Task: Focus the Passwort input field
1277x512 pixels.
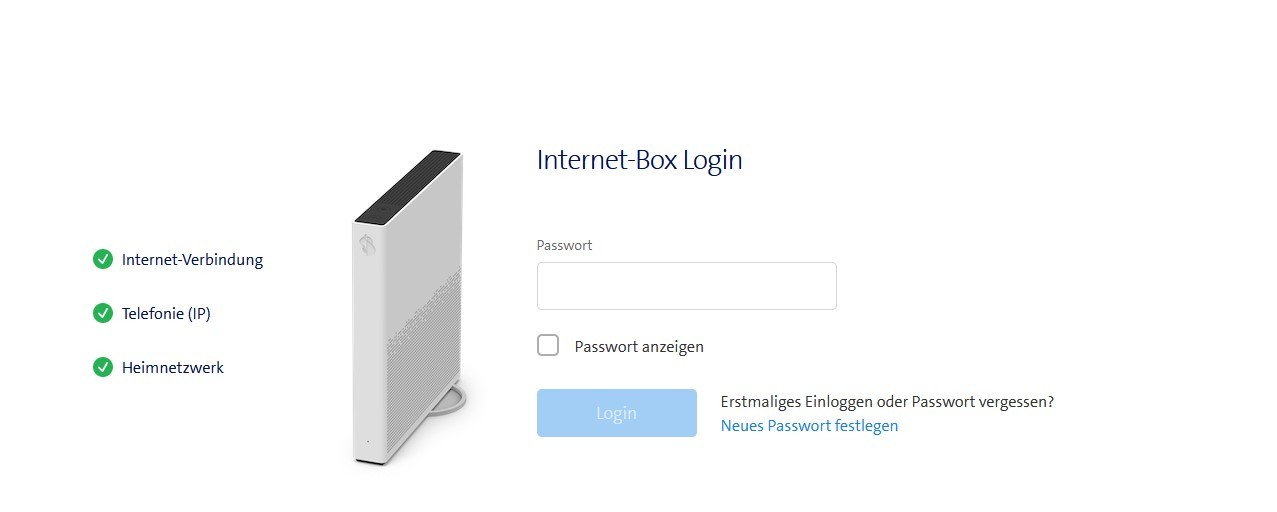Action: 687,286
